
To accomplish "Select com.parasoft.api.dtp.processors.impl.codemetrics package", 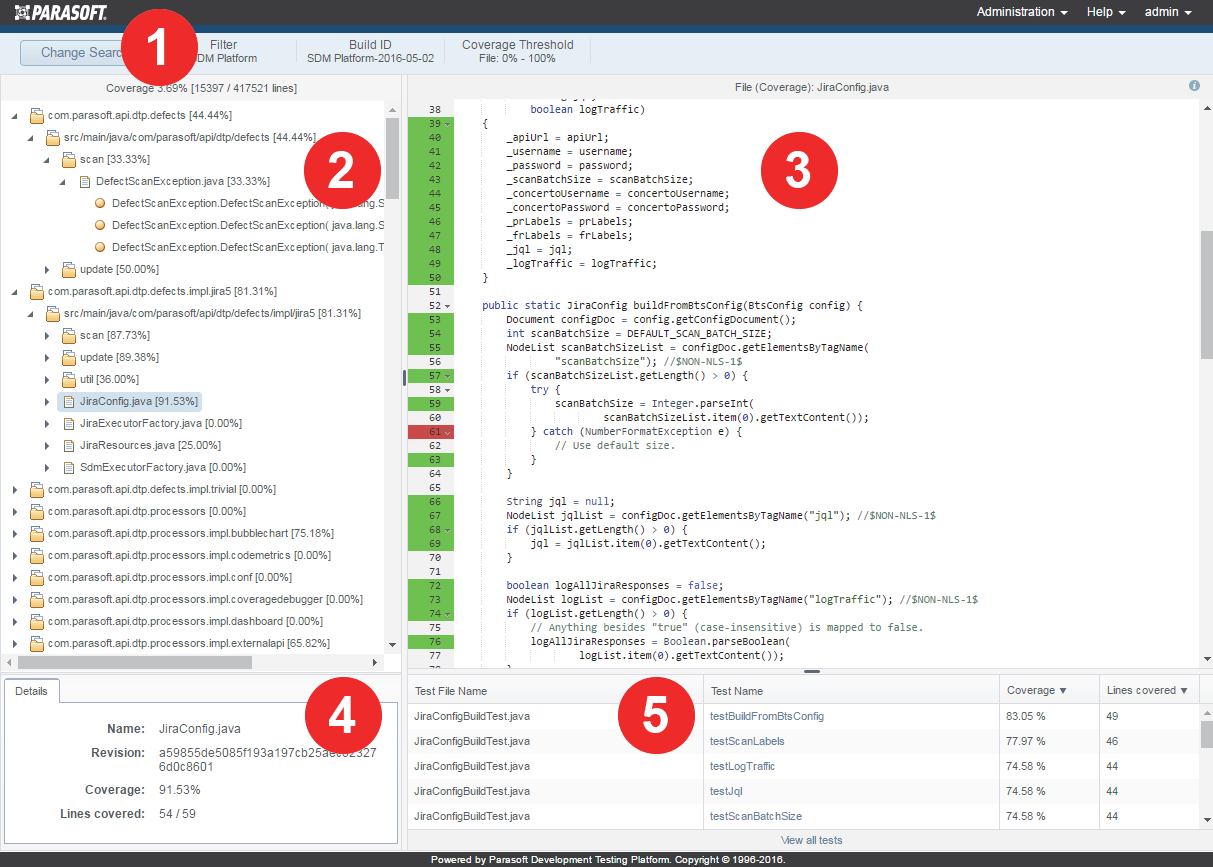I will 189,555.
